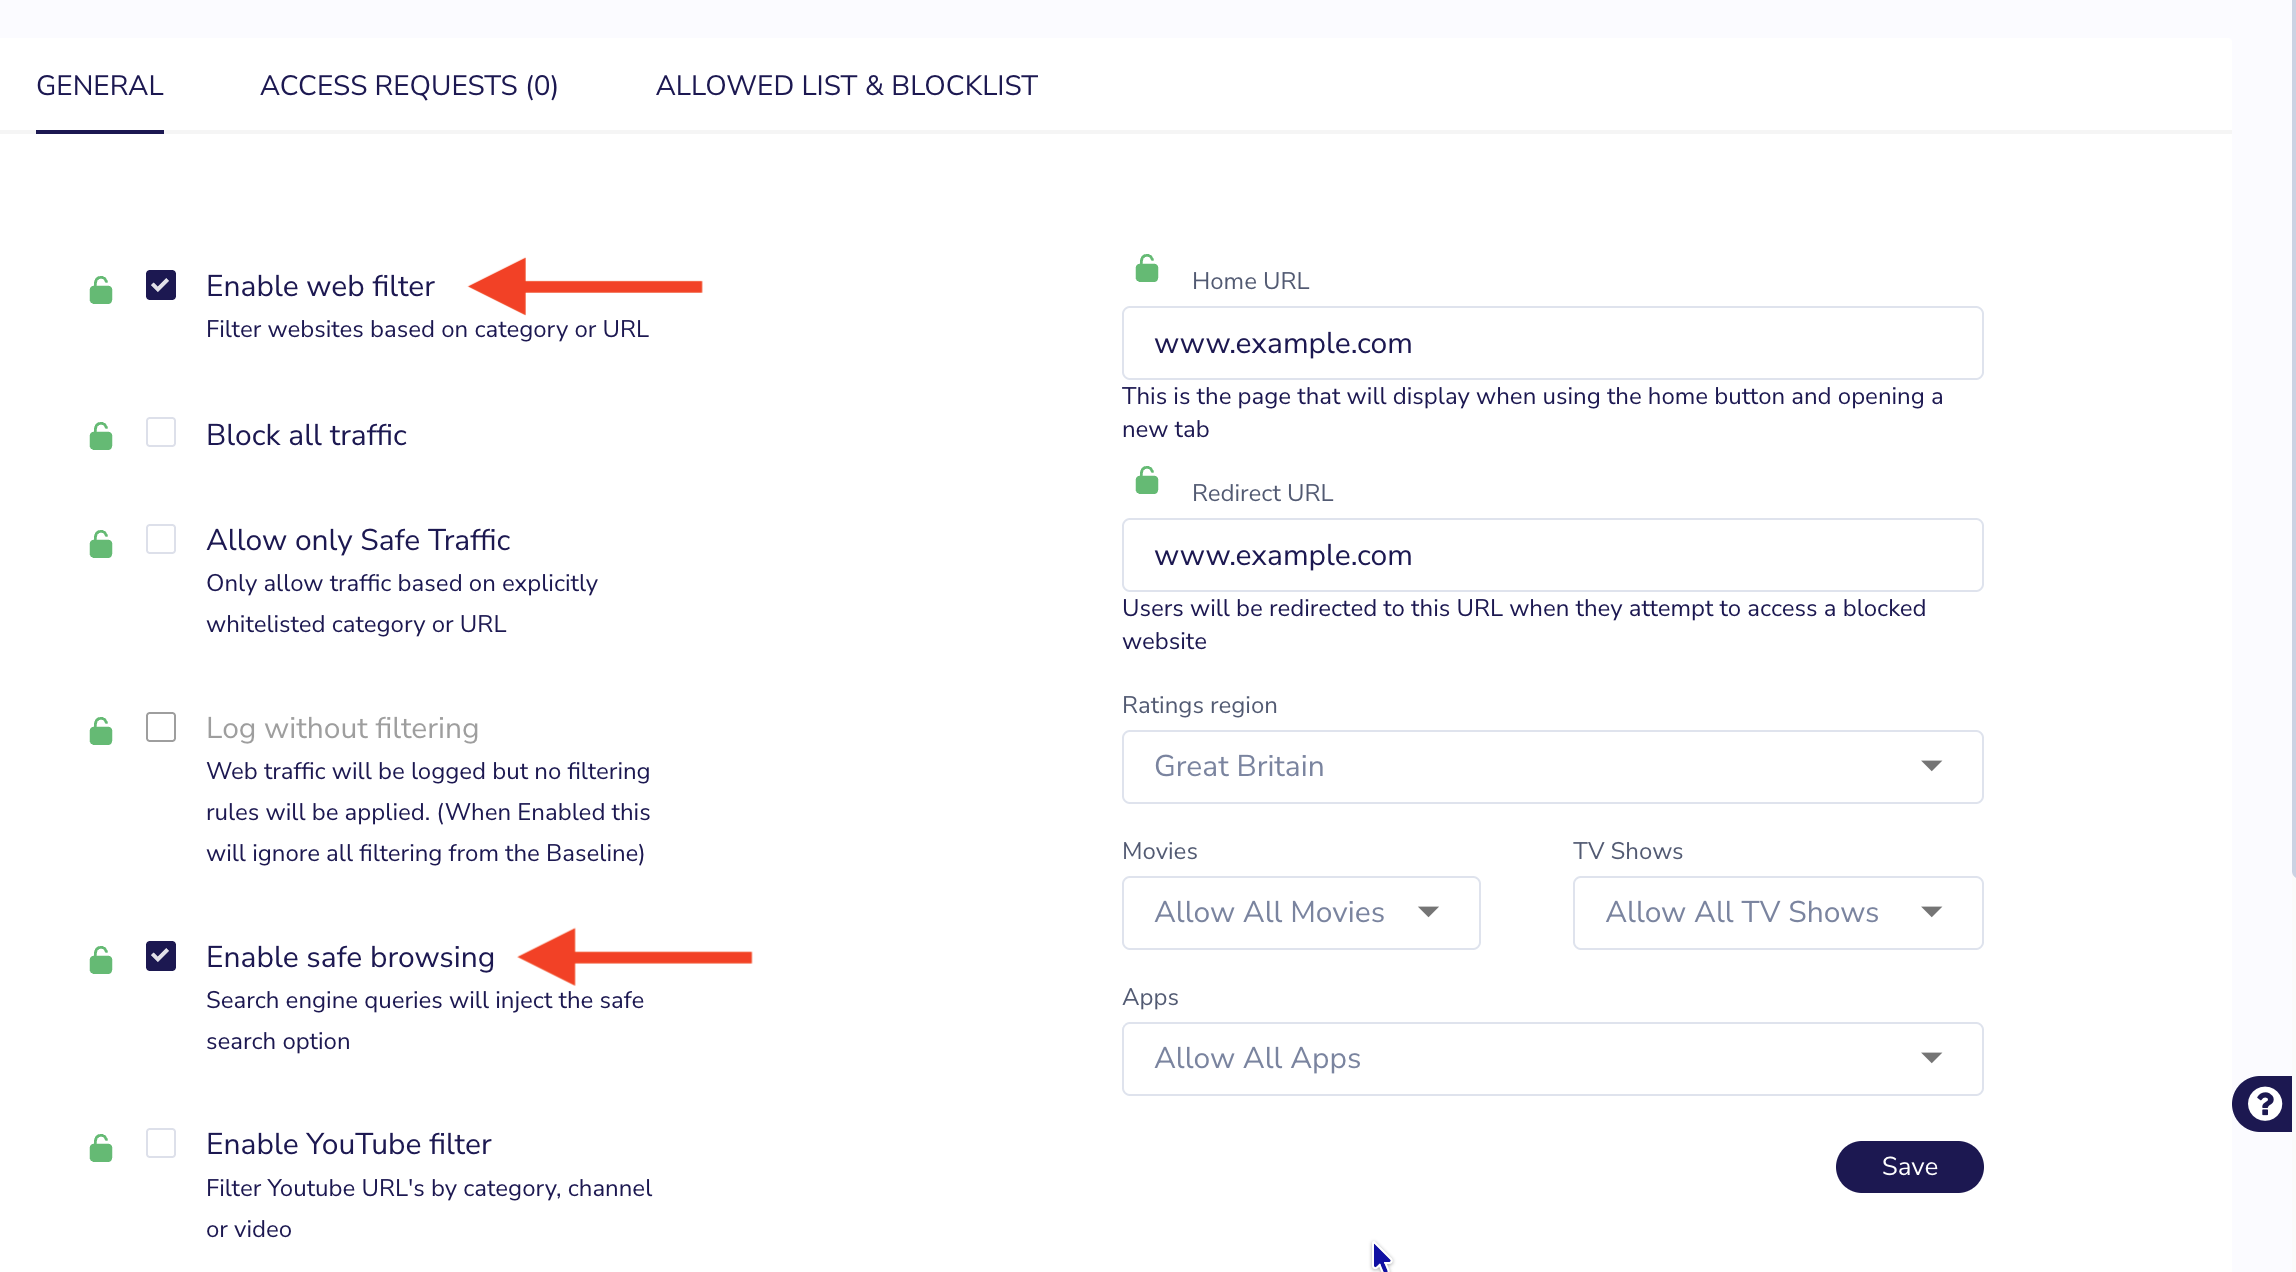2296x1272 pixels.
Task: Click the lock icon beside Enable web filter
Action: coord(101,290)
